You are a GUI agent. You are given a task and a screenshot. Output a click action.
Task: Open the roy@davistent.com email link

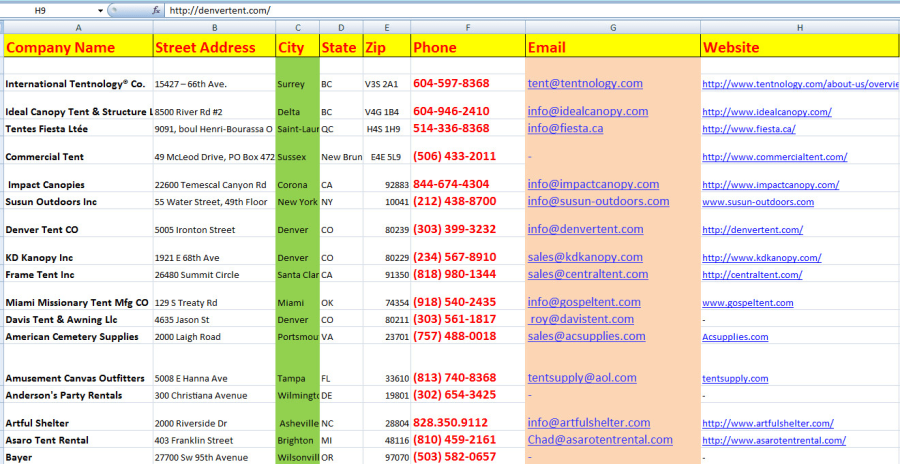(581, 319)
